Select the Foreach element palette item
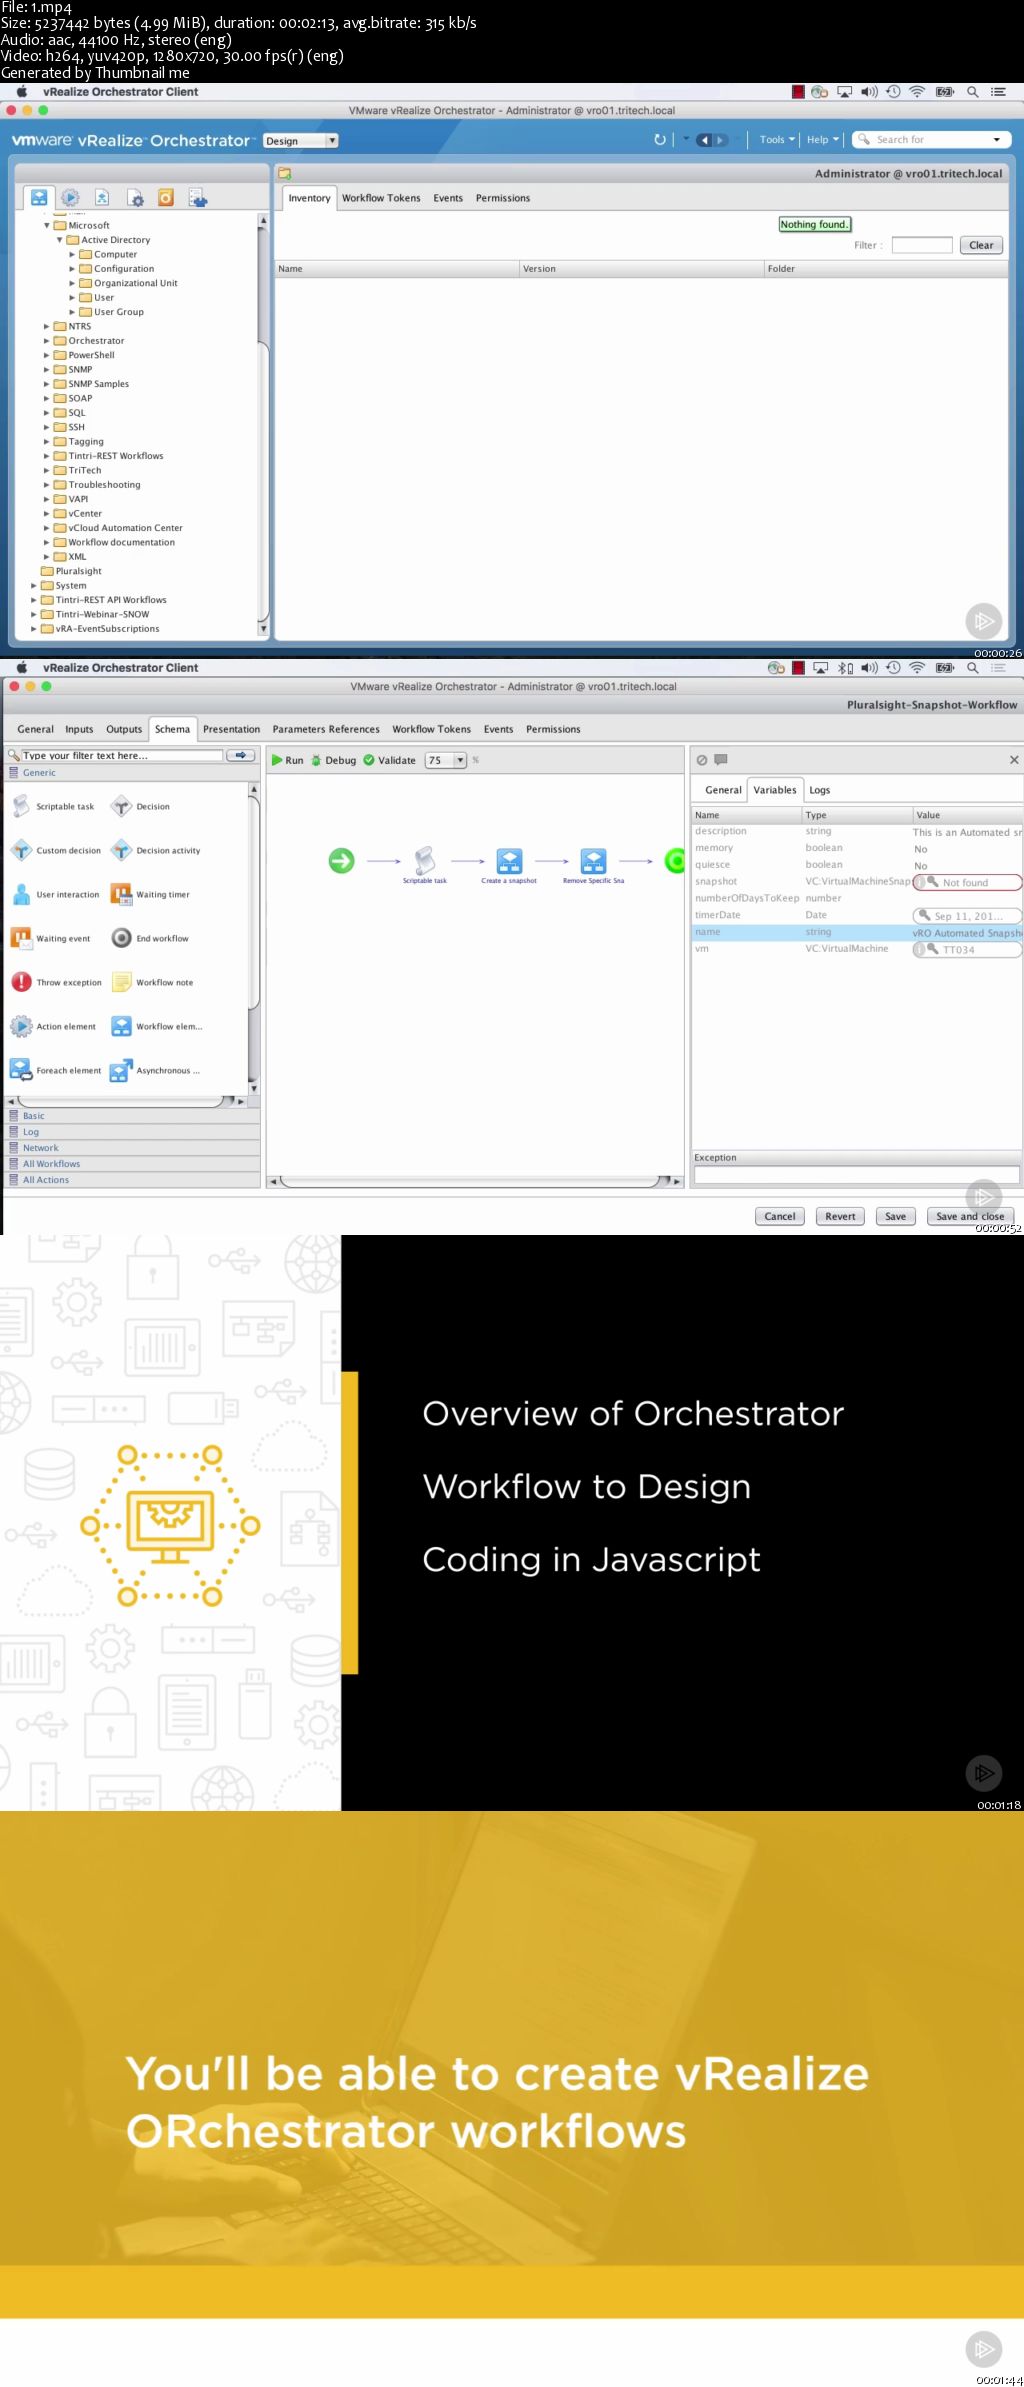This screenshot has width=1024, height=2387. 56,1070
